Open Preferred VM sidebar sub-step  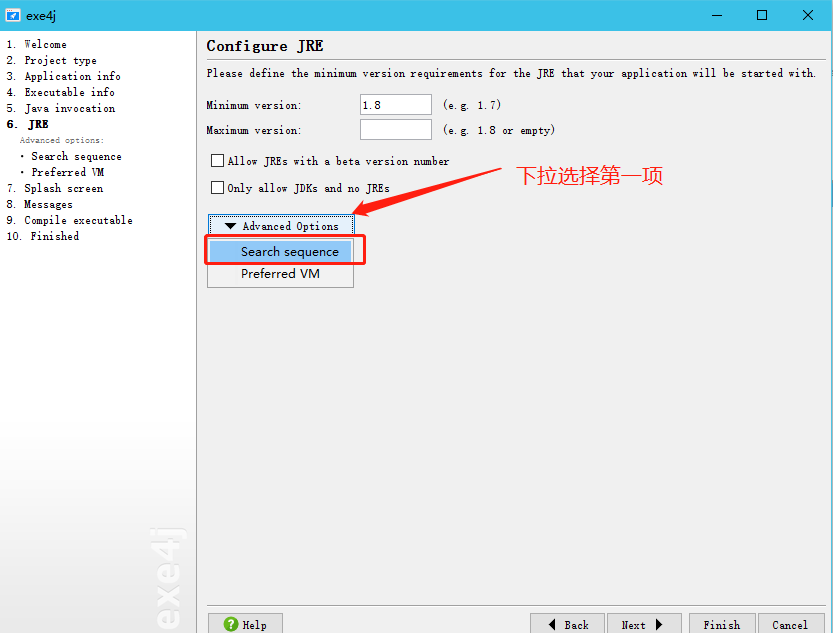click(67, 172)
